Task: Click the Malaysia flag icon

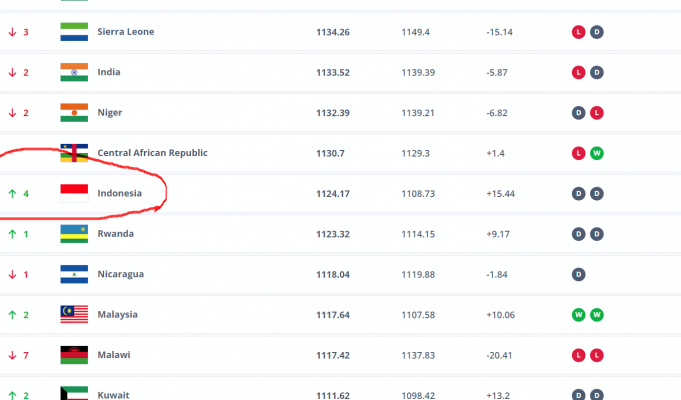Action: (x=74, y=314)
